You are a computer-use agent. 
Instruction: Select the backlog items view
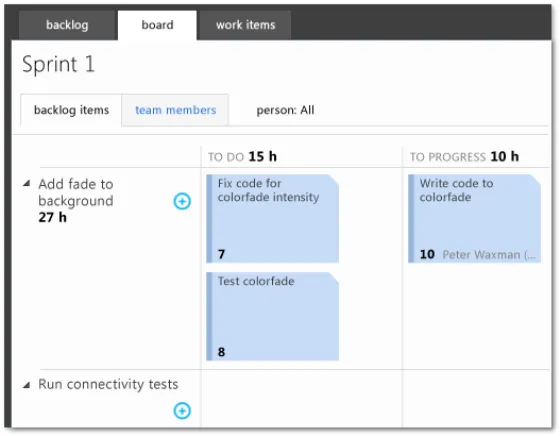point(71,110)
